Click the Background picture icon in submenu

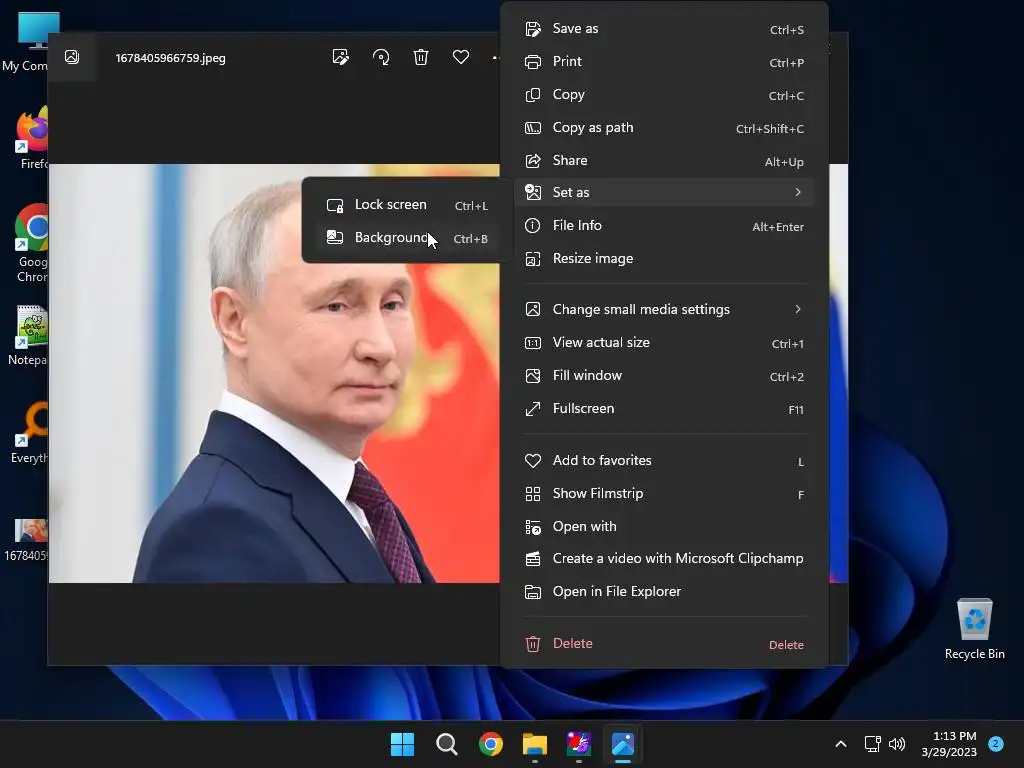pos(335,238)
